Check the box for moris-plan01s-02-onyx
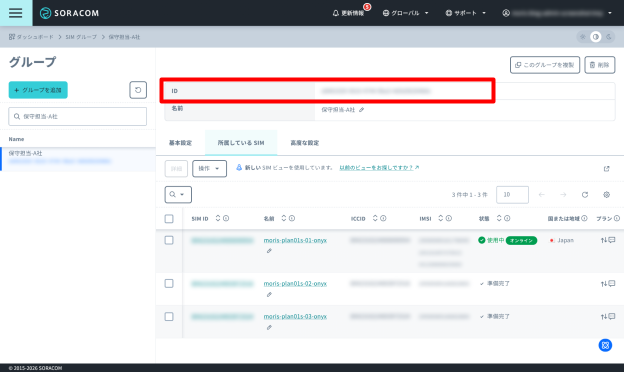 tap(169, 283)
